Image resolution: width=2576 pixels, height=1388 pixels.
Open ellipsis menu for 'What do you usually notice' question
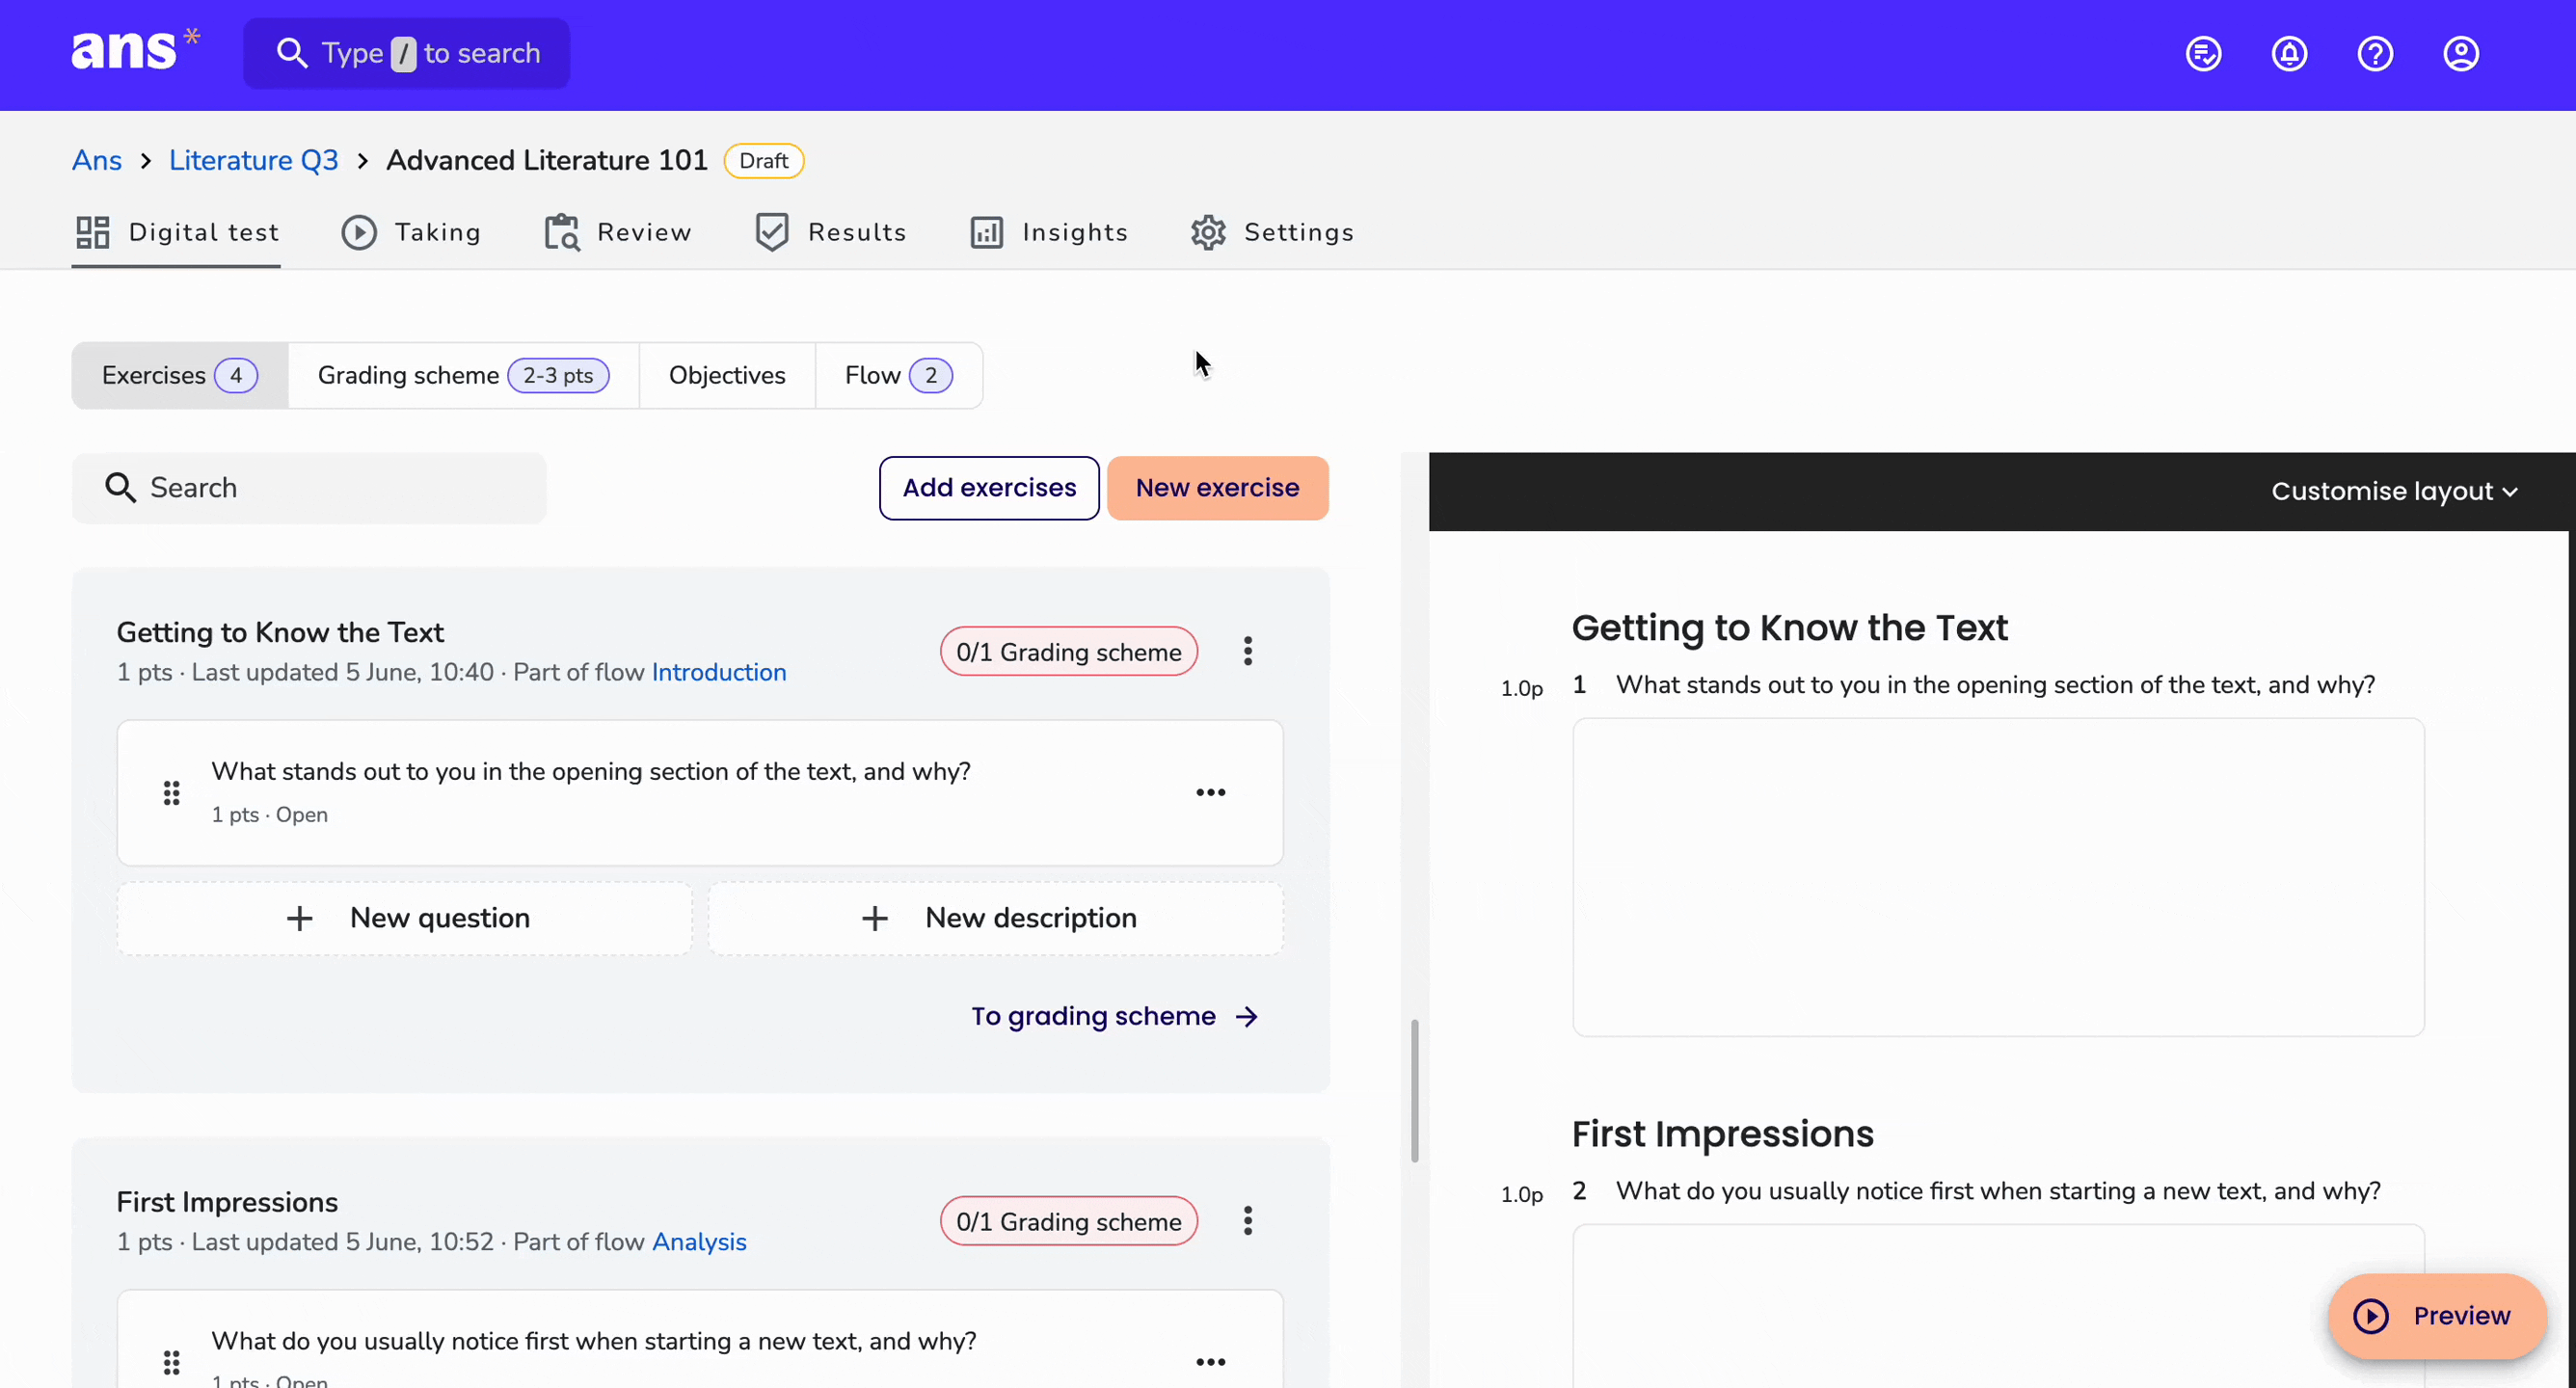pyautogui.click(x=1211, y=1362)
